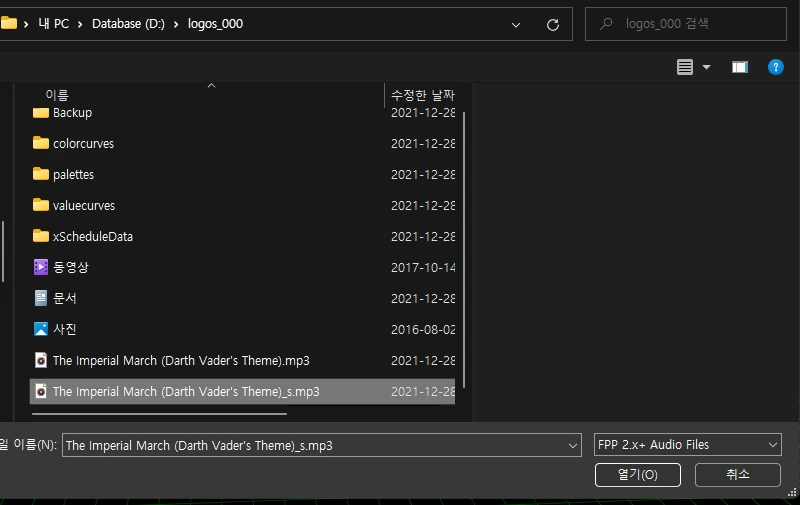Click the colorcurves folder icon
The height and width of the screenshot is (505, 800).
pyautogui.click(x=41, y=143)
